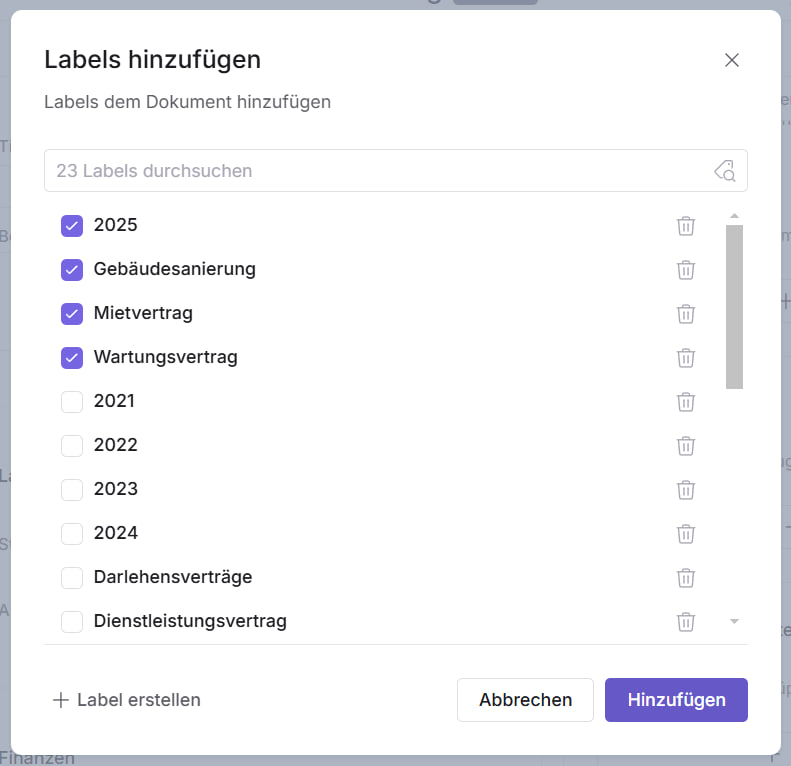Check the Dienstleistungsvertrag checkbox
The width and height of the screenshot is (791, 766).
(x=72, y=622)
